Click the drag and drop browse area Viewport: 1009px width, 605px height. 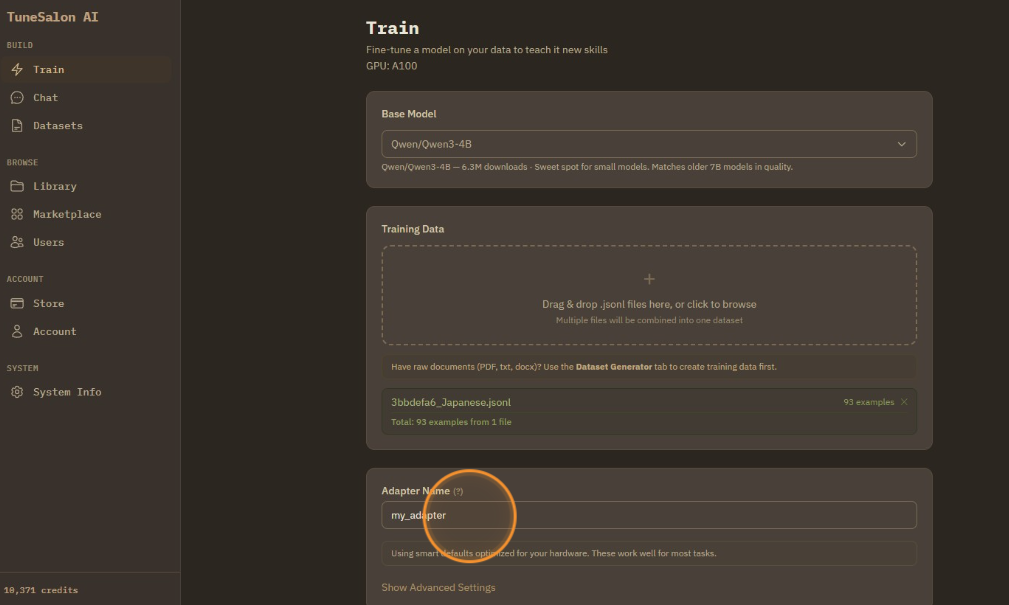[x=649, y=304]
